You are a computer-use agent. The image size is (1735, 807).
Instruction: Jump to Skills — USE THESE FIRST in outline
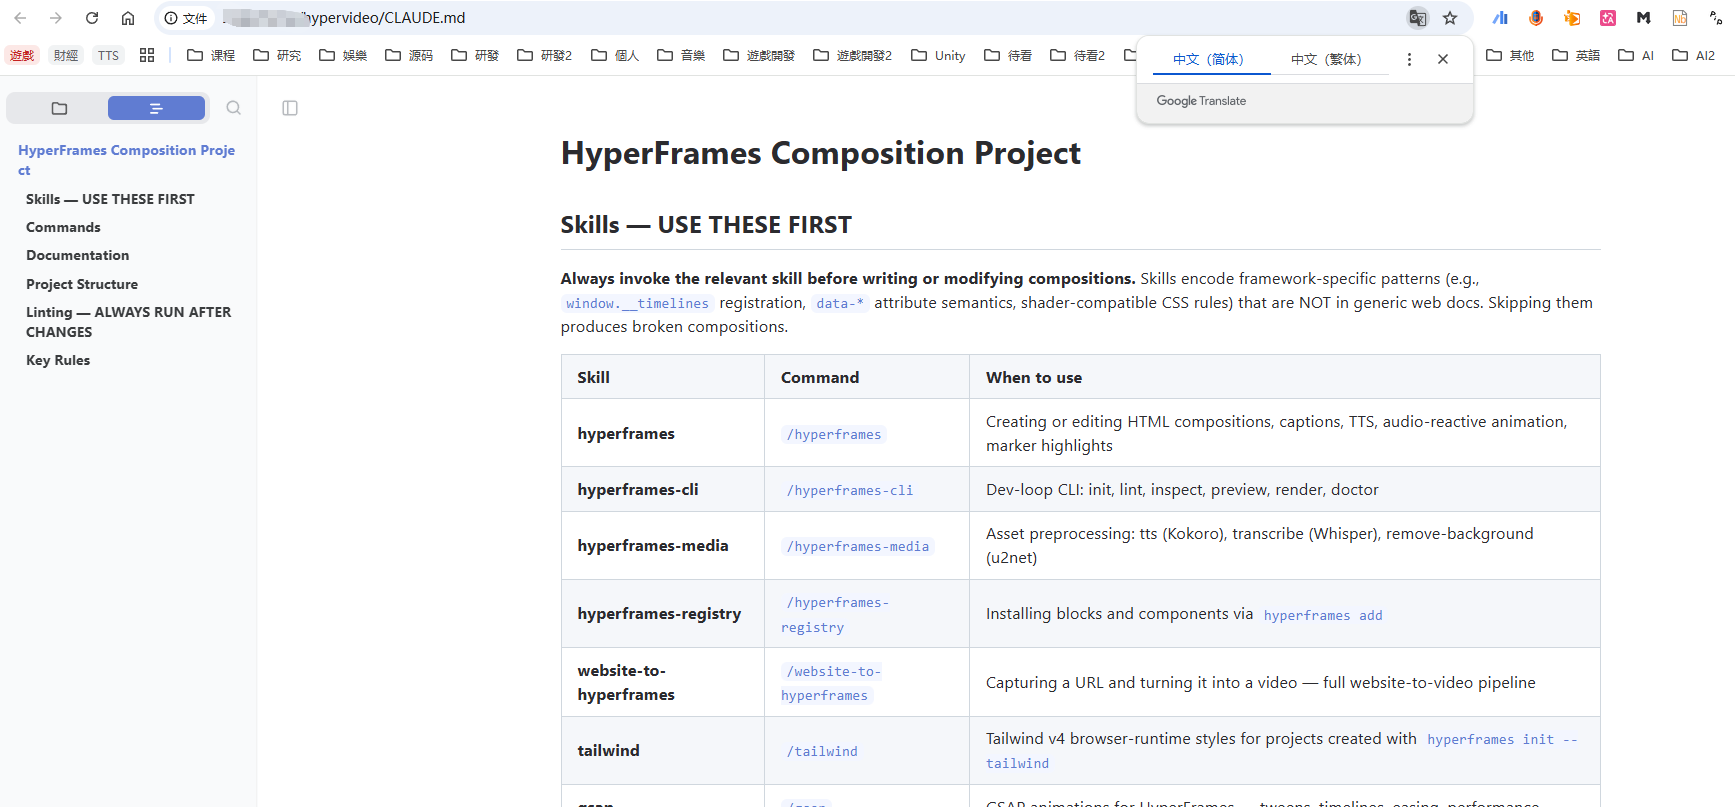[x=110, y=199]
